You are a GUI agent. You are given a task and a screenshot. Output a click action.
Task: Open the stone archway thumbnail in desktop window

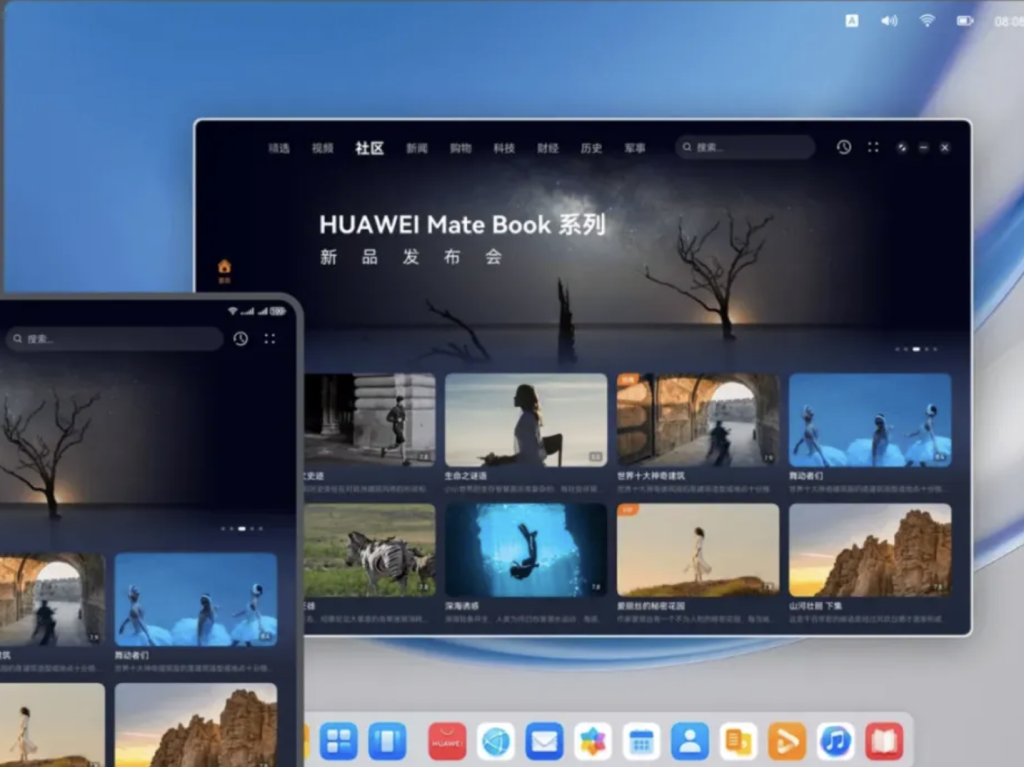coord(698,419)
